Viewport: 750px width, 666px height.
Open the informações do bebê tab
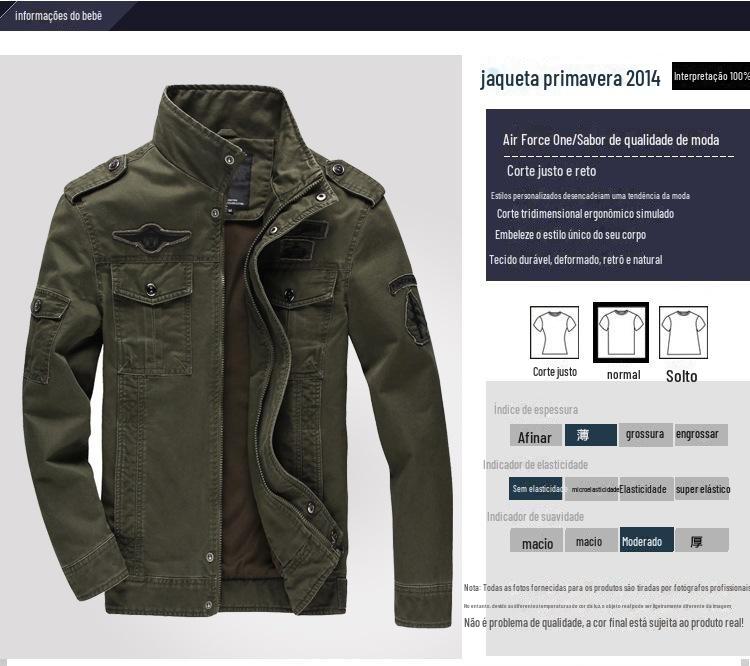(58, 16)
